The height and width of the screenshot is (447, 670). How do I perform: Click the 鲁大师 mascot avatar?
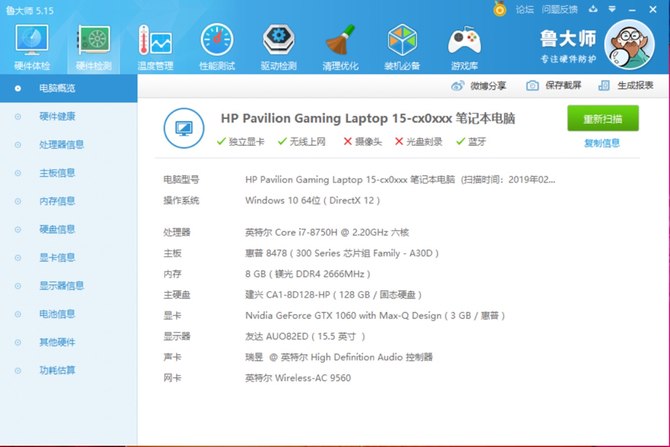[629, 44]
